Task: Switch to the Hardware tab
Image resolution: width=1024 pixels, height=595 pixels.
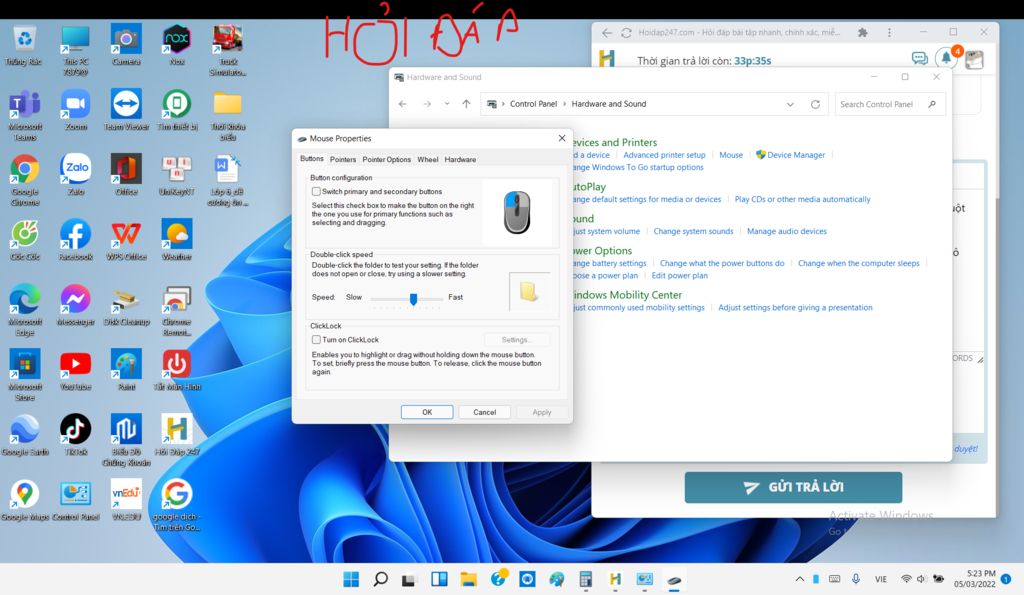Action: (x=460, y=159)
